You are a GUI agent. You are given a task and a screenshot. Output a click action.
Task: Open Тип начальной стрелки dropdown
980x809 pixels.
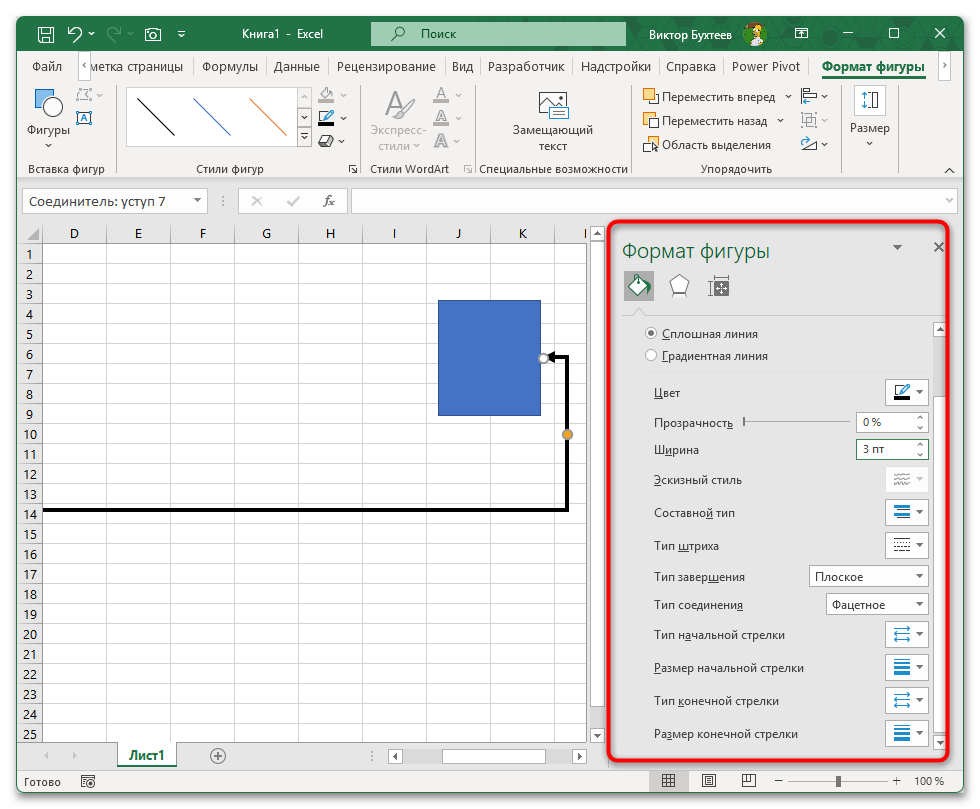point(907,635)
